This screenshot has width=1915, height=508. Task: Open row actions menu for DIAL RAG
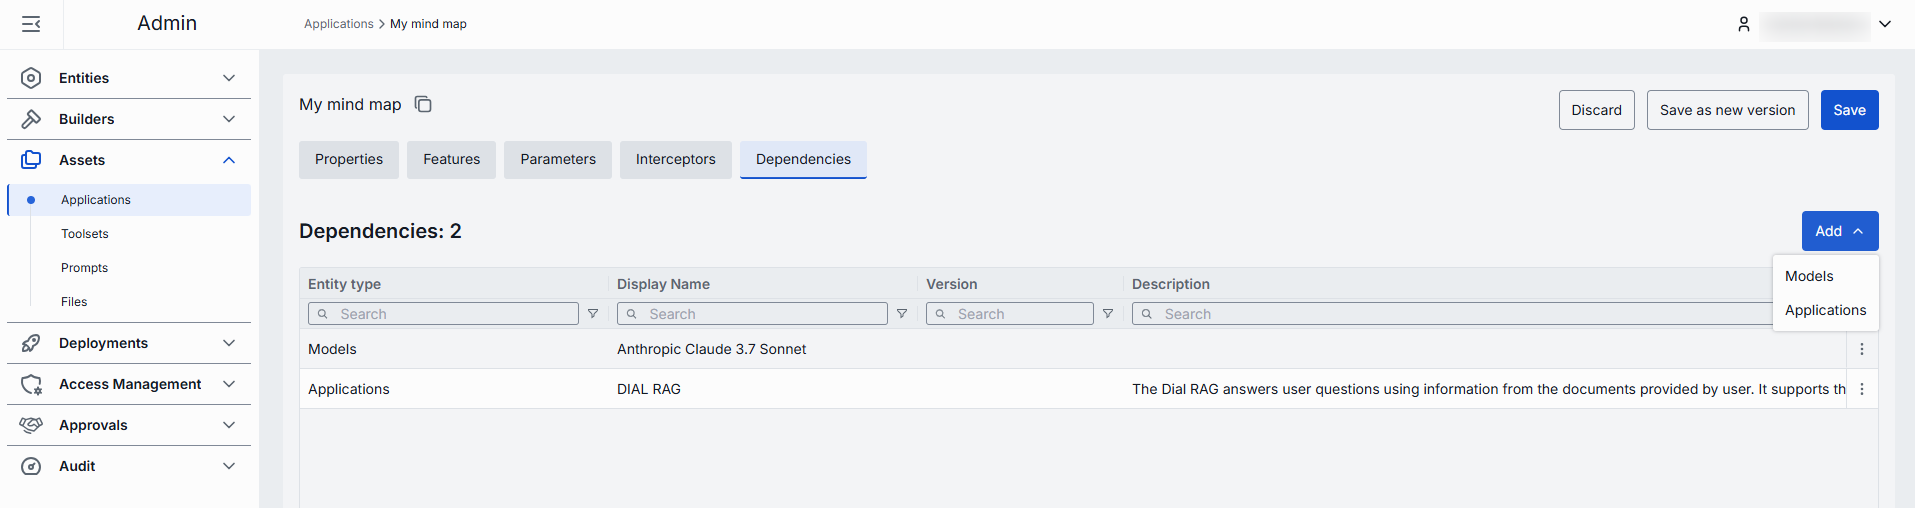tap(1861, 389)
